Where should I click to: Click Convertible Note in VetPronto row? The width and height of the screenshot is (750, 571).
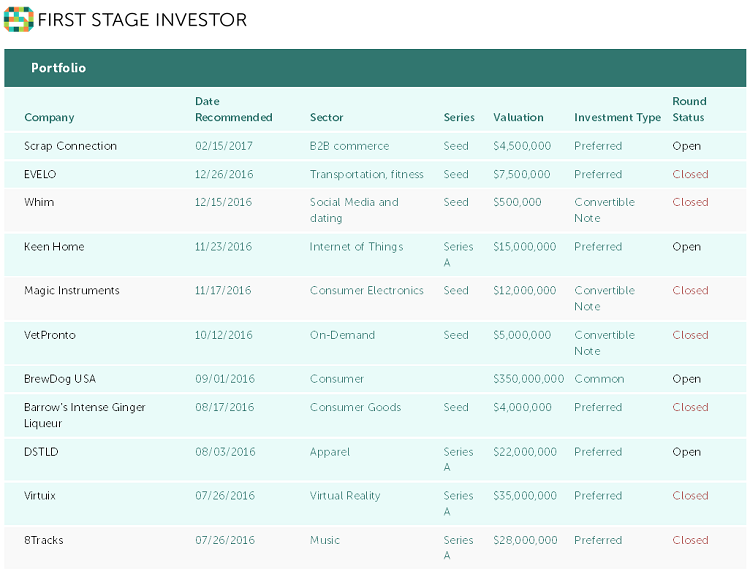tap(604, 343)
